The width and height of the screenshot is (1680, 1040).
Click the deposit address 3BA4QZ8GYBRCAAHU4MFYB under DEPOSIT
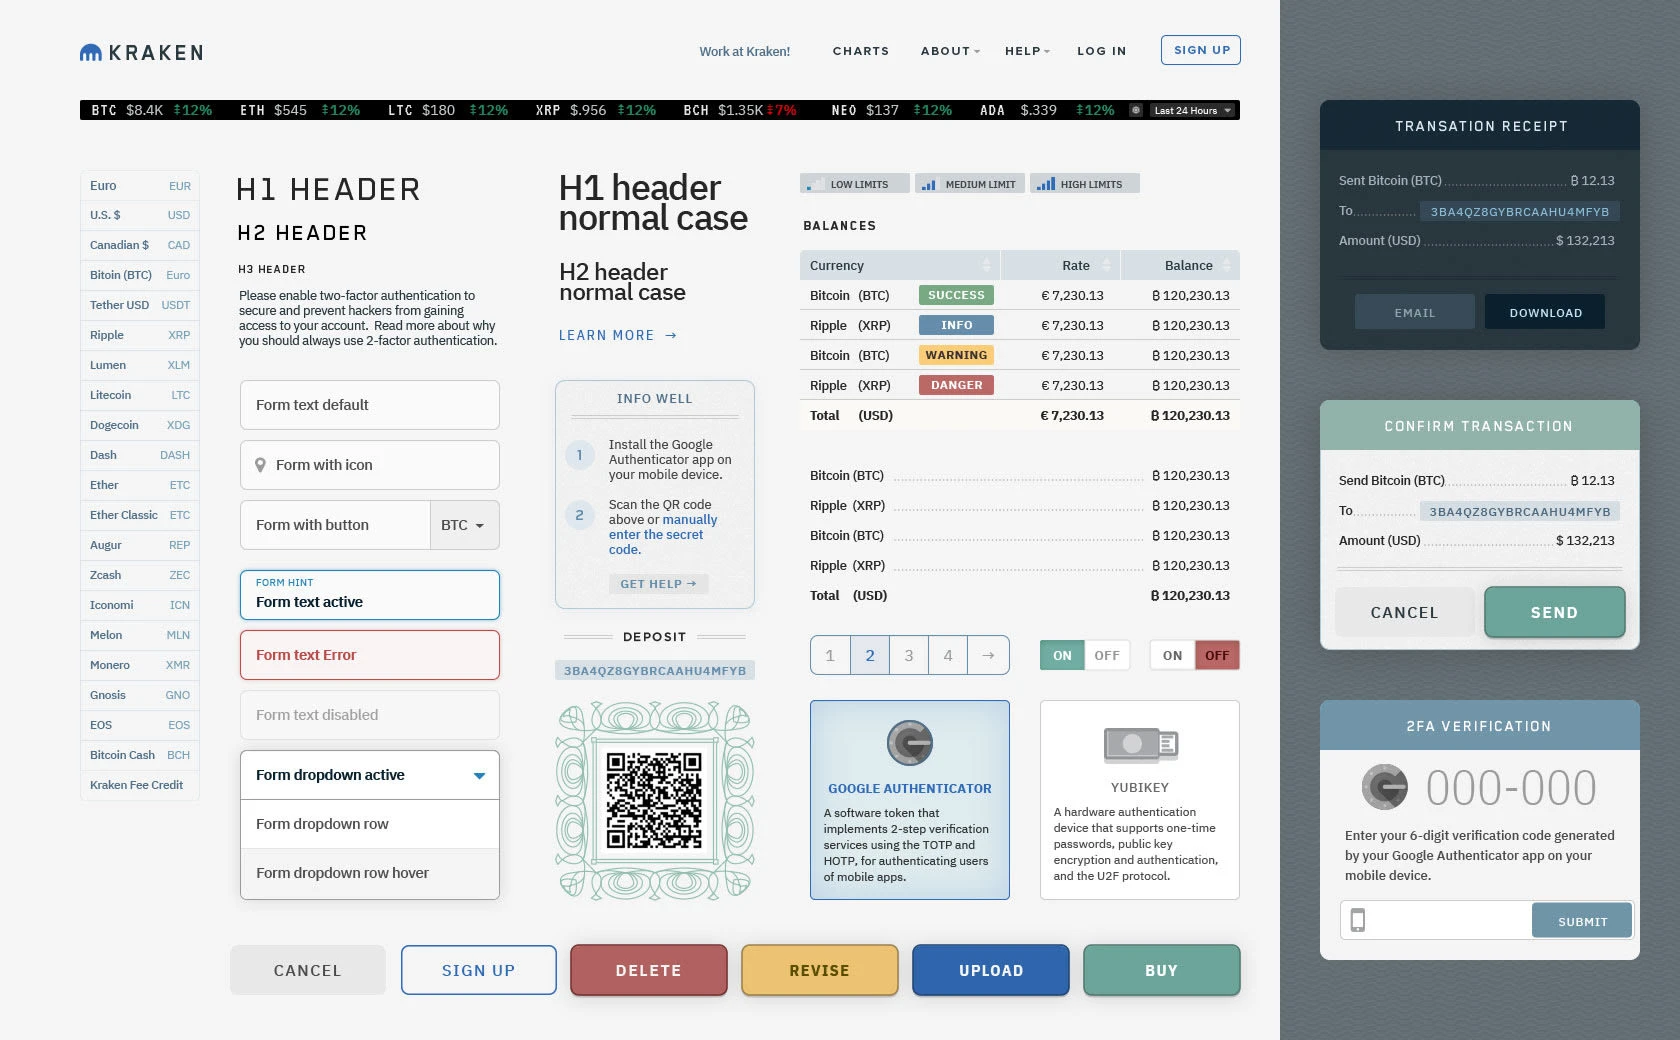tap(655, 670)
